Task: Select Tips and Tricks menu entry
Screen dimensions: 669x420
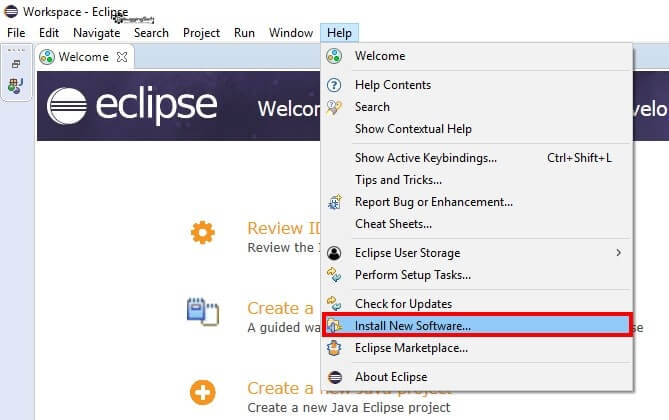Action: pos(477,180)
